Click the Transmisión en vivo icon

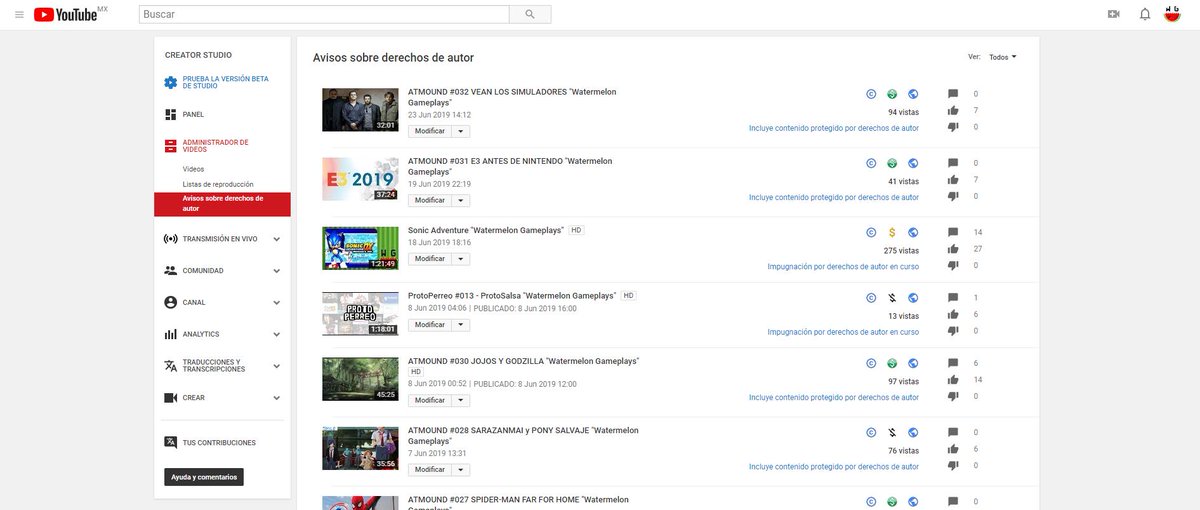171,239
